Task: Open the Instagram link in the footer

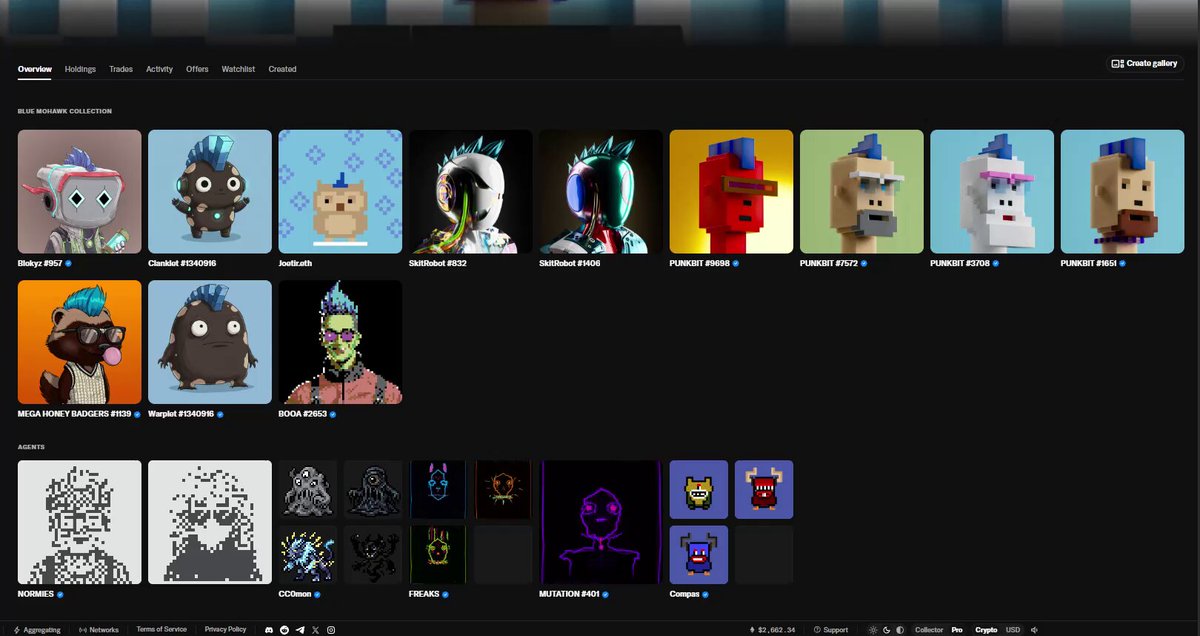Action: click(331, 630)
